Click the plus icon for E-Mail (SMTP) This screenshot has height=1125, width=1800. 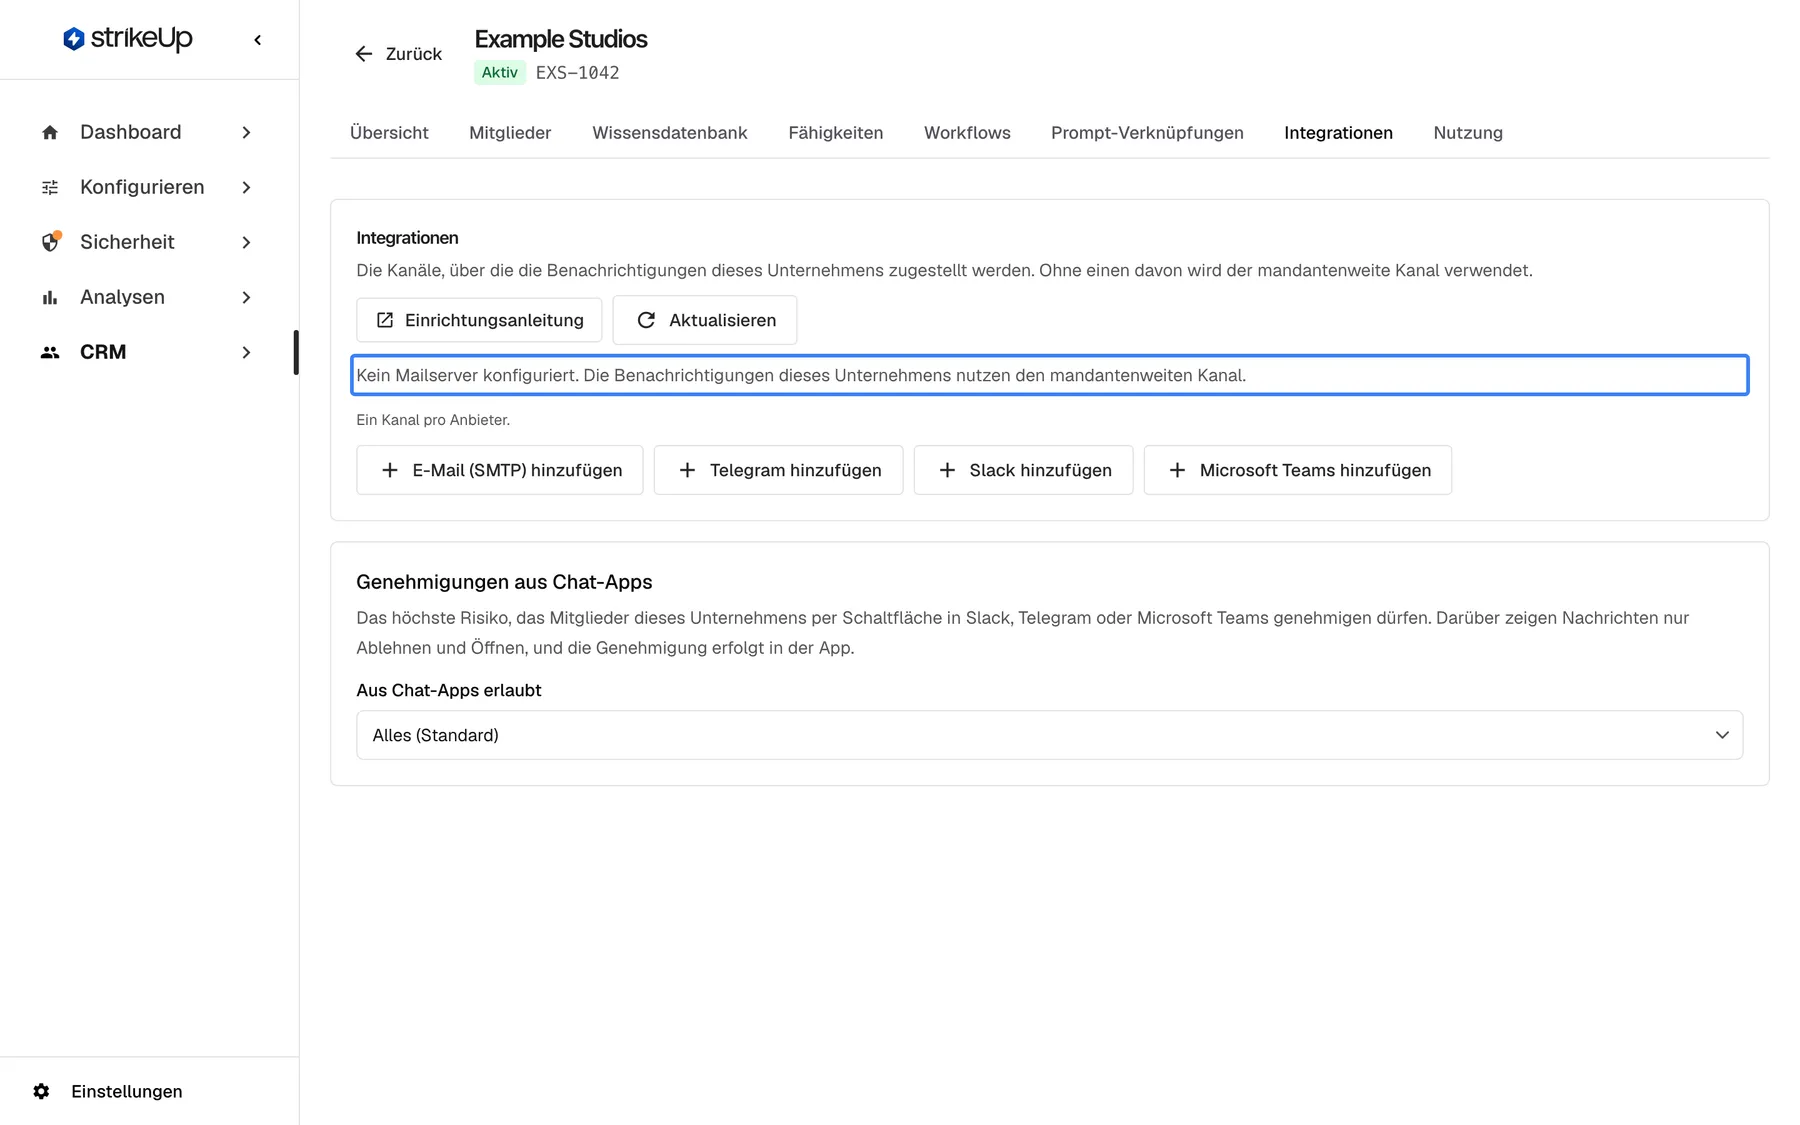(x=390, y=470)
